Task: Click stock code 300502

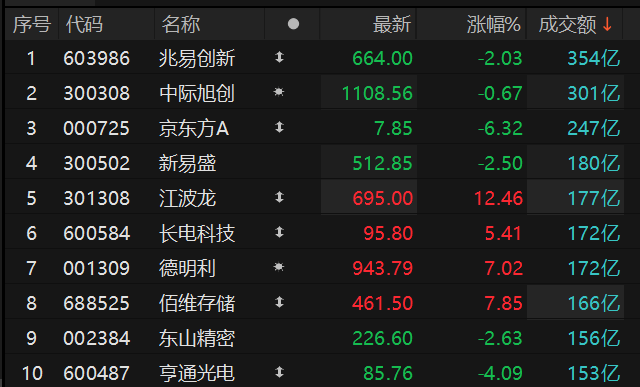Action: (x=97, y=164)
